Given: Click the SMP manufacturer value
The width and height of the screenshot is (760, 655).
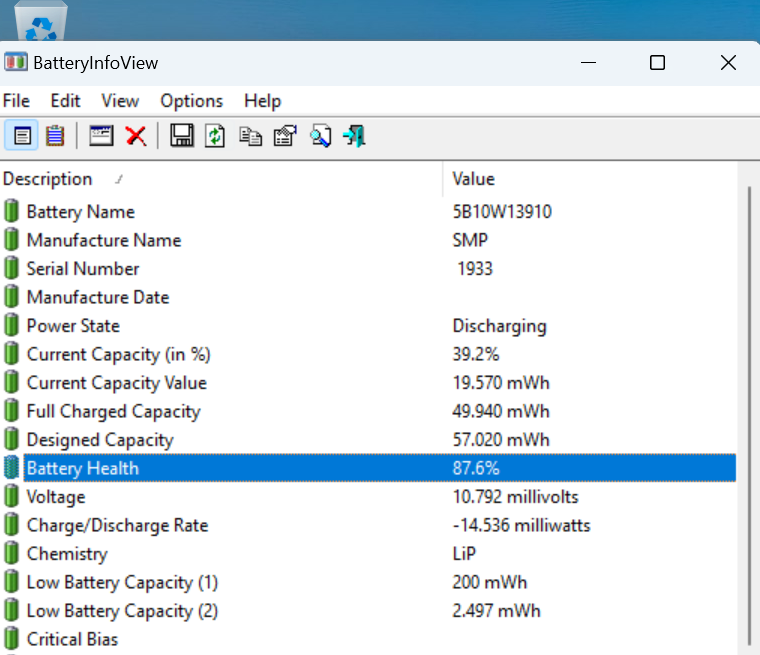Looking at the screenshot, I should click(x=470, y=240).
